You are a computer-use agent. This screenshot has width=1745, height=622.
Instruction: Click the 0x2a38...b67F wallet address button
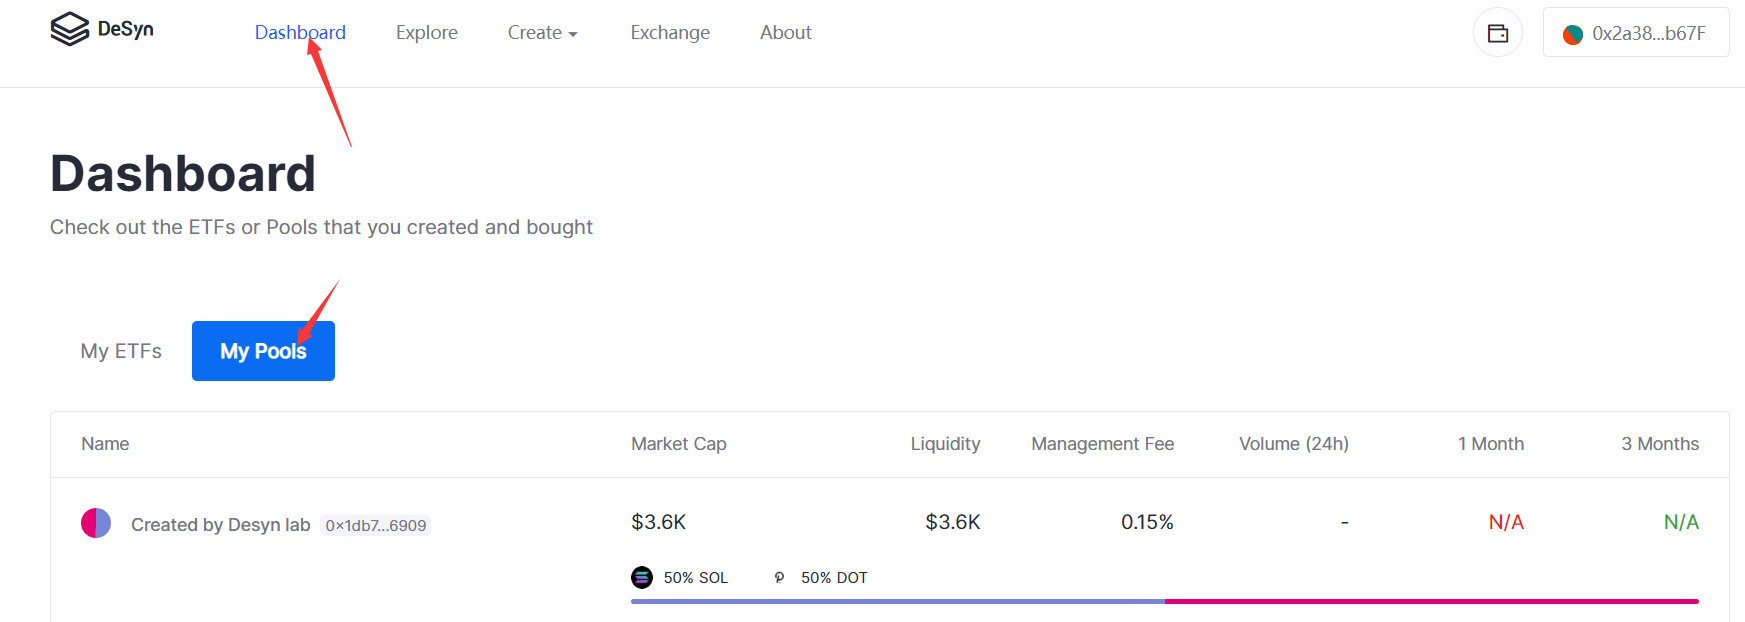(x=1636, y=33)
